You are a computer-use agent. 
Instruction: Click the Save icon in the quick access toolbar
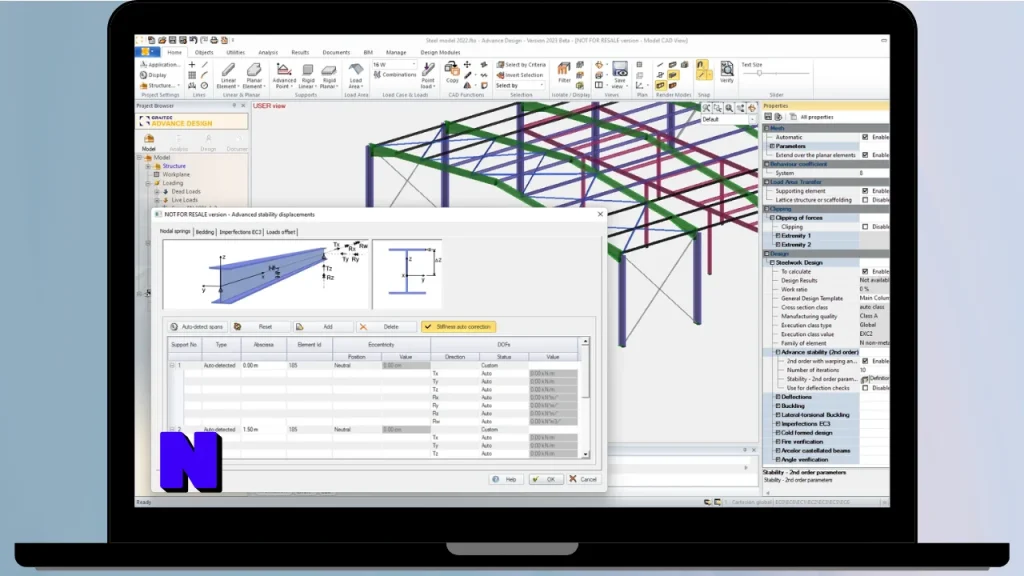point(172,40)
